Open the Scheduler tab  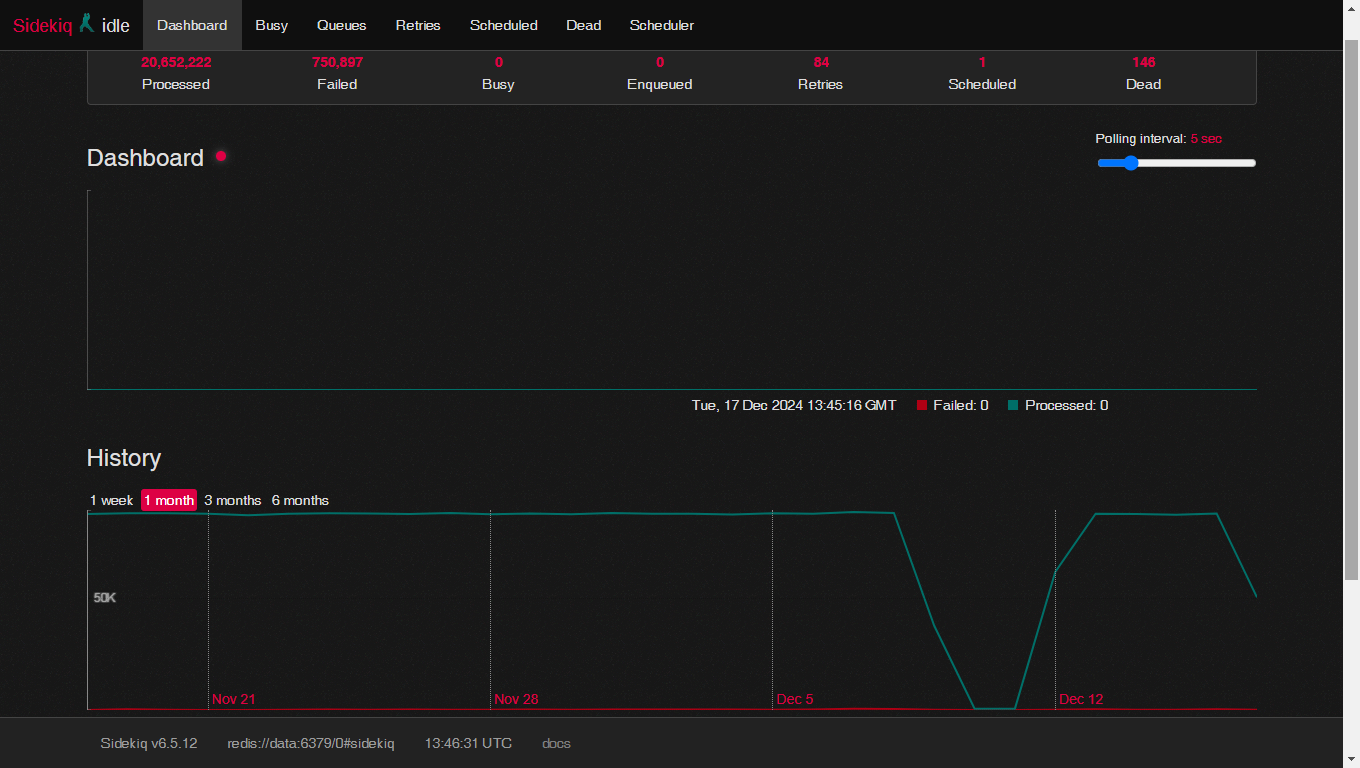tap(662, 25)
